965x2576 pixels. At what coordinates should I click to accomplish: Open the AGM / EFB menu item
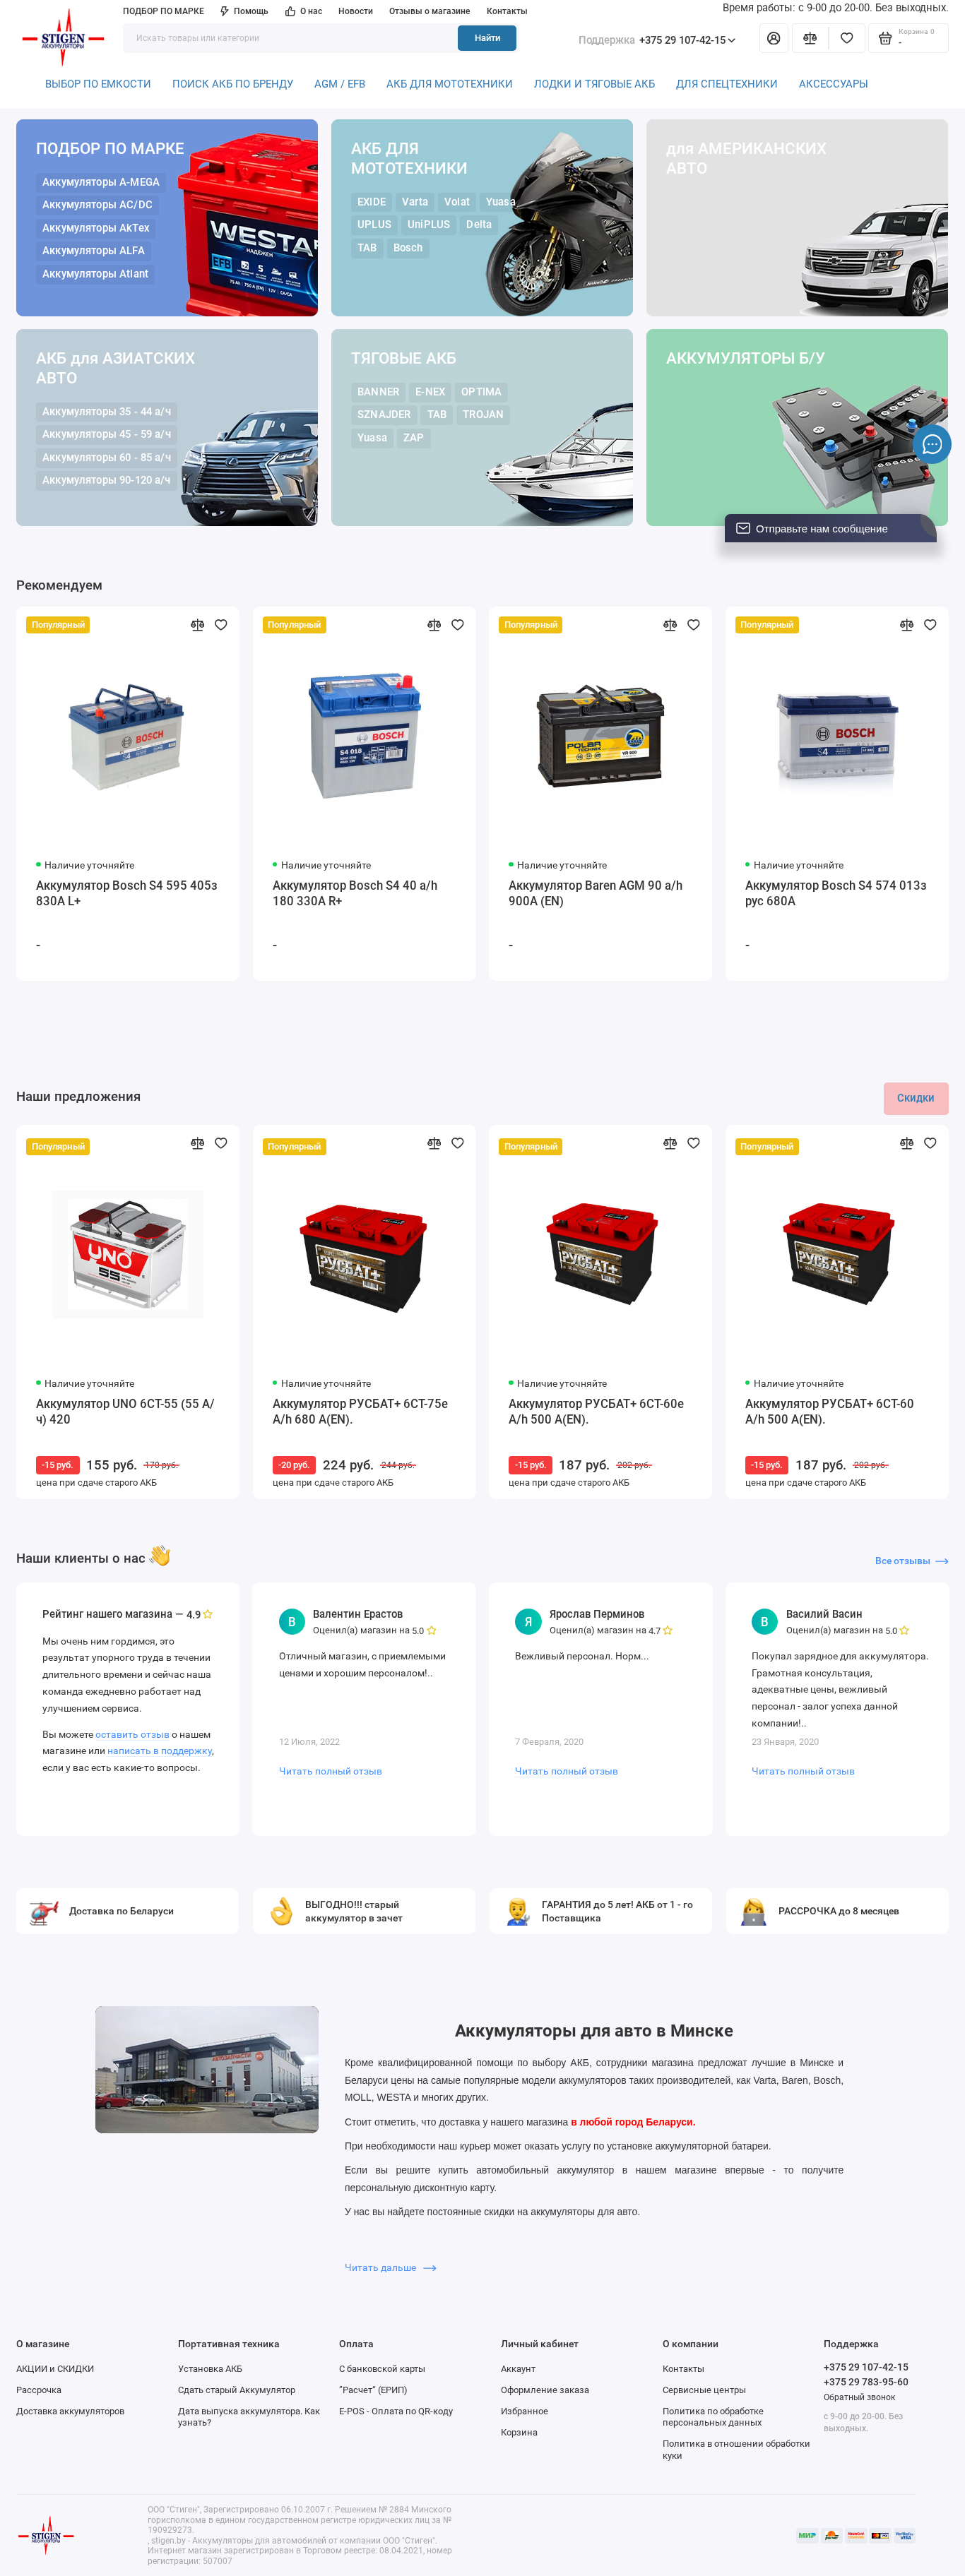pyautogui.click(x=340, y=84)
